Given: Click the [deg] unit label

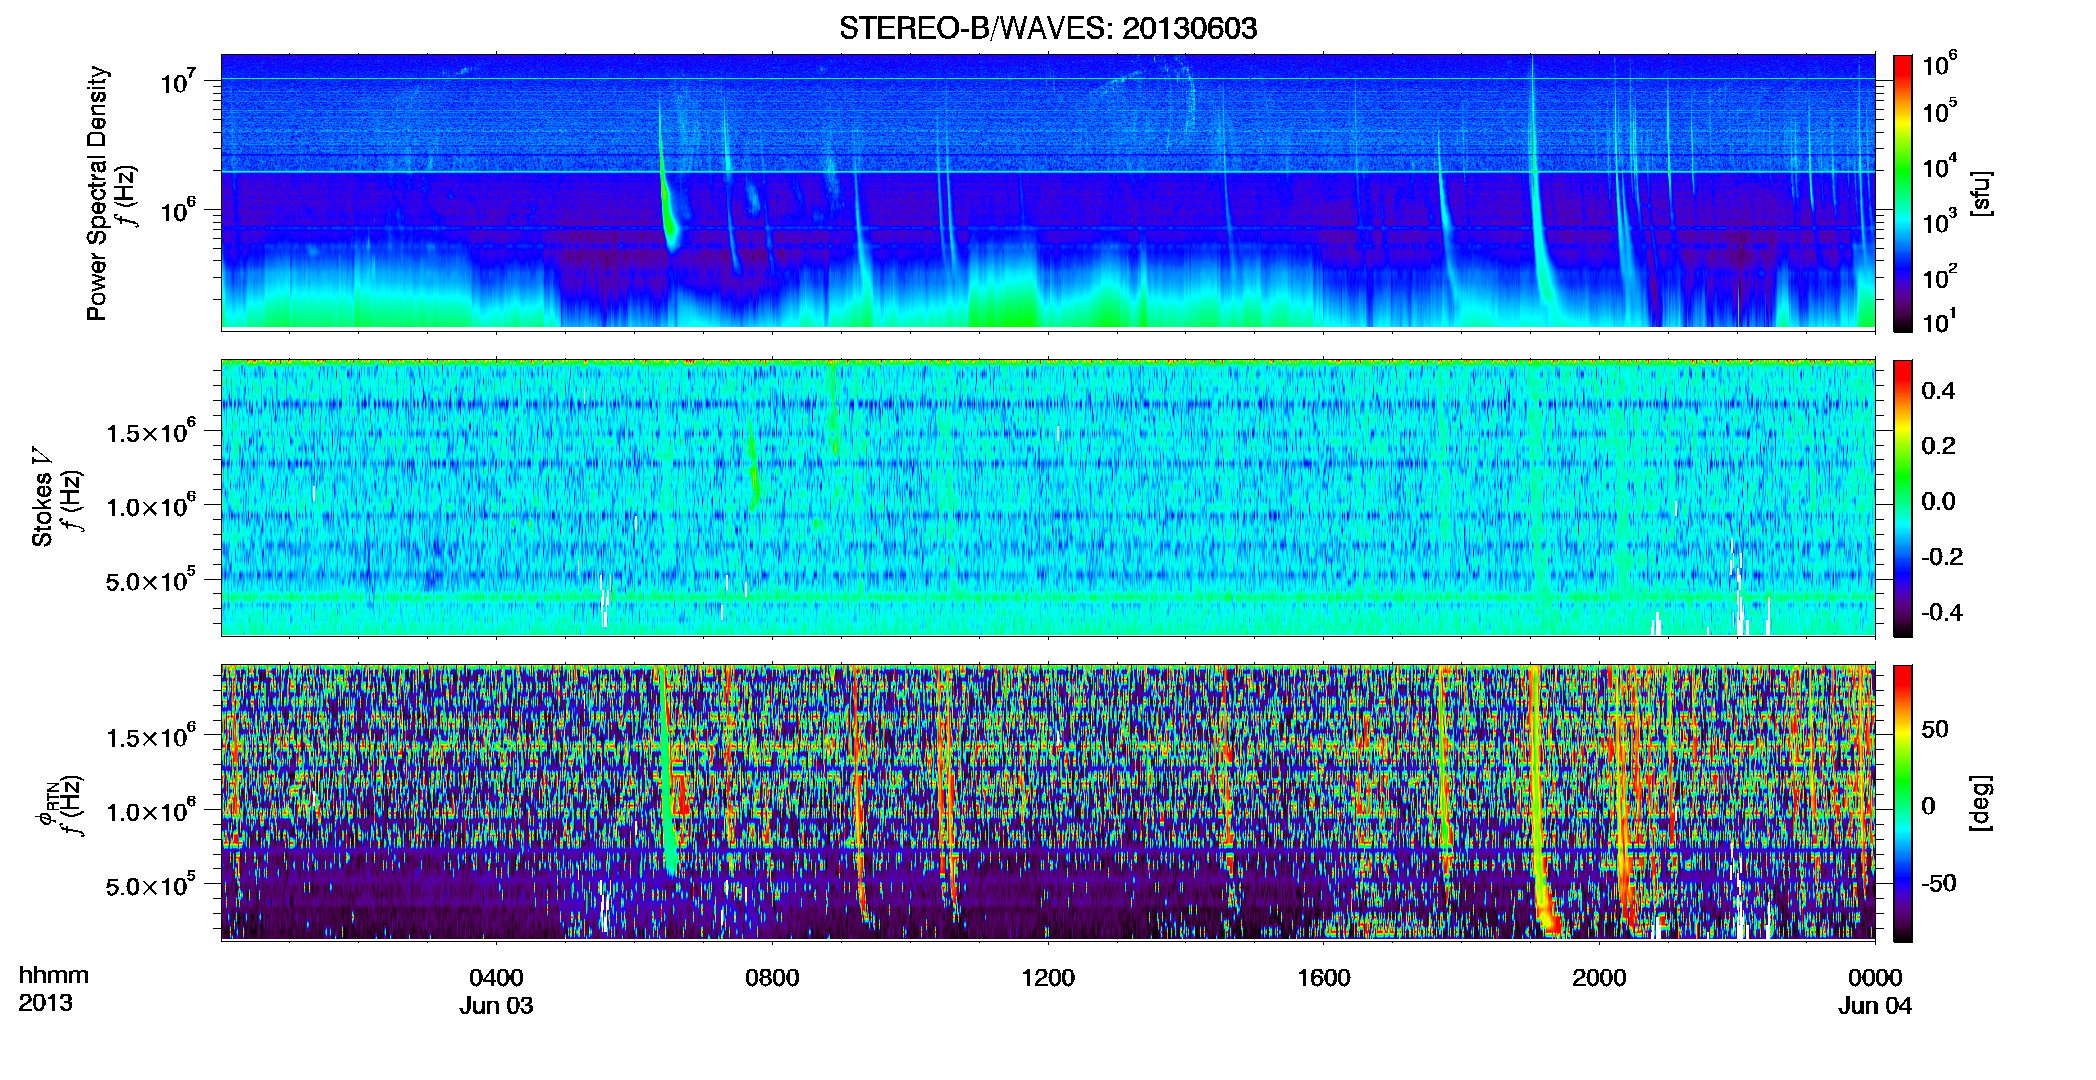Looking at the screenshot, I should (x=1981, y=803).
